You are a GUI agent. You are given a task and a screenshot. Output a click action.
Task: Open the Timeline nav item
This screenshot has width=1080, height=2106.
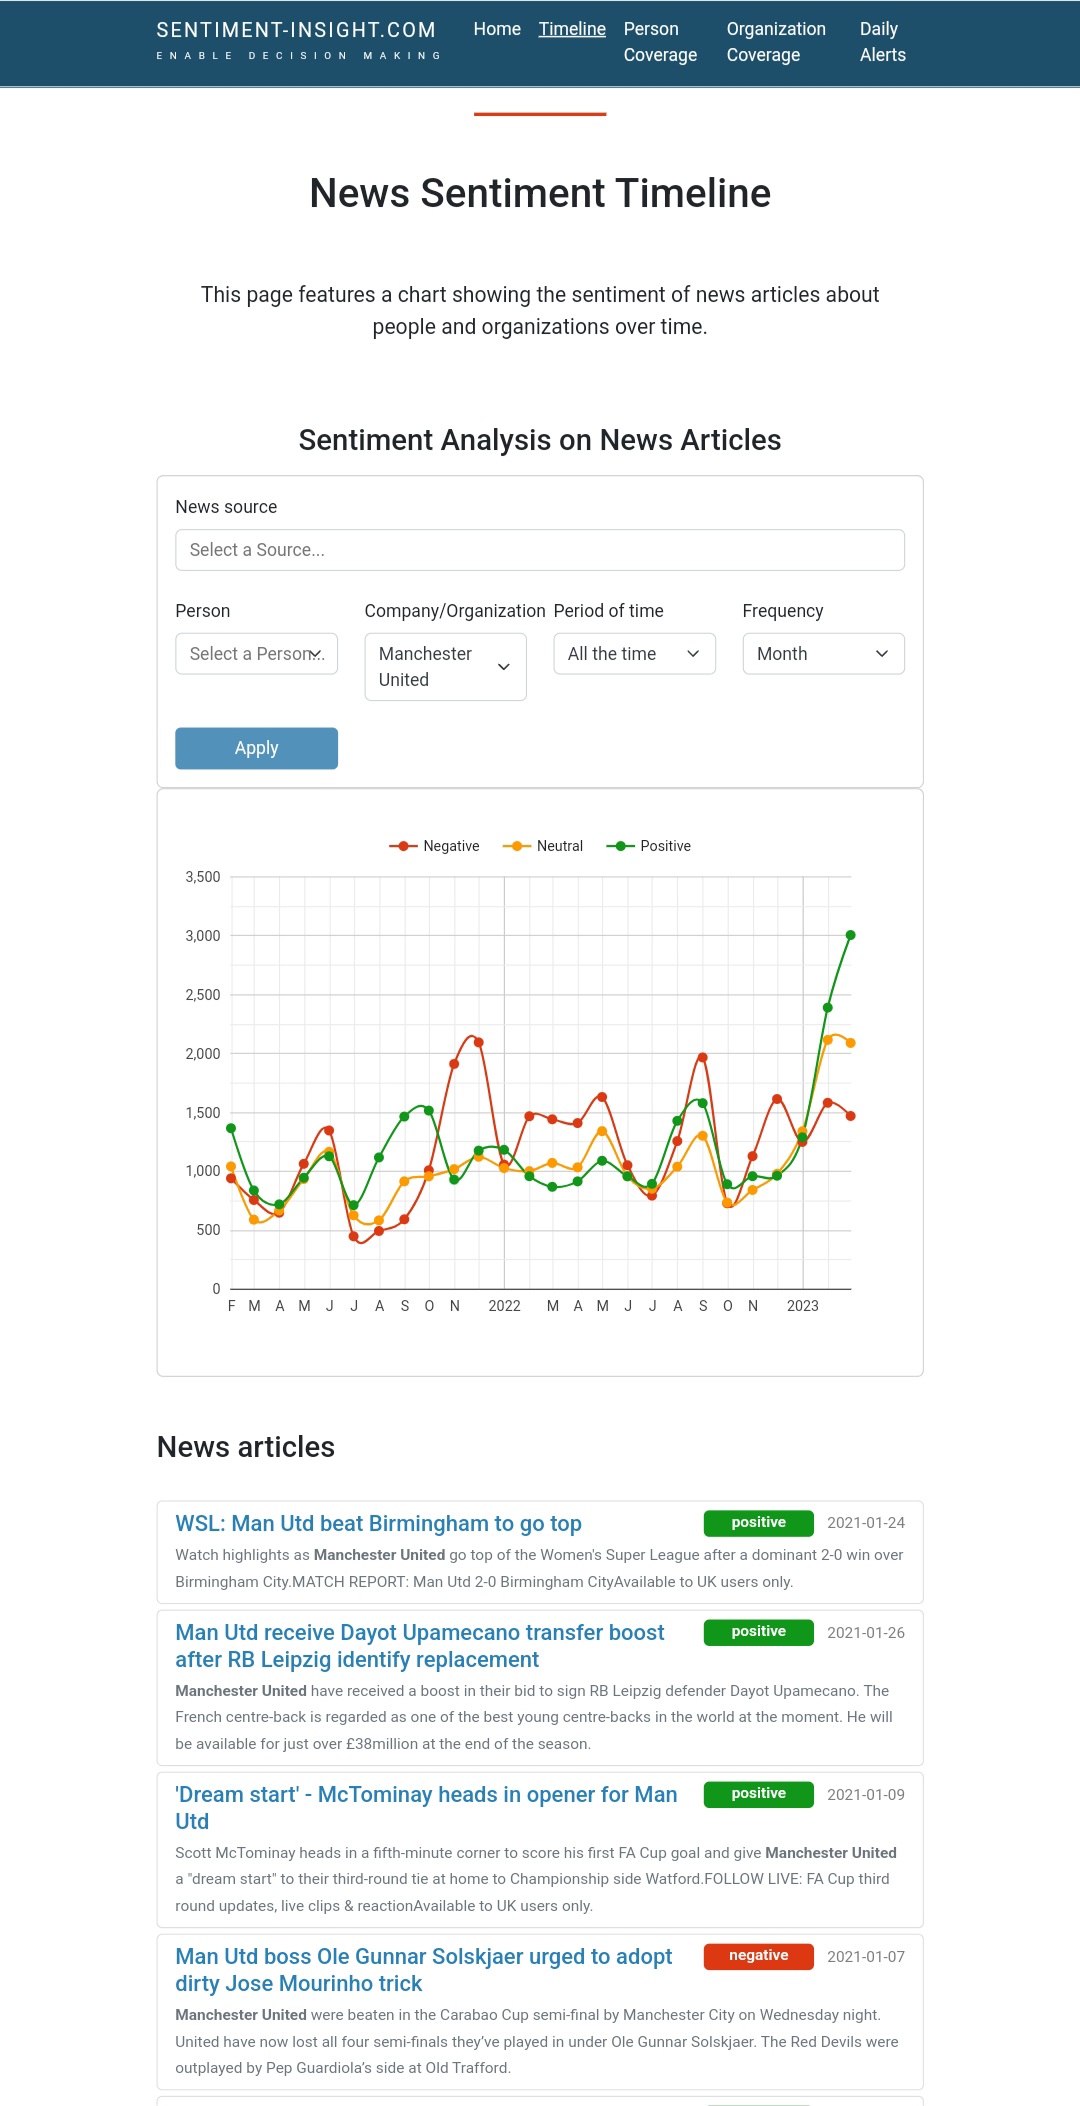572,29
